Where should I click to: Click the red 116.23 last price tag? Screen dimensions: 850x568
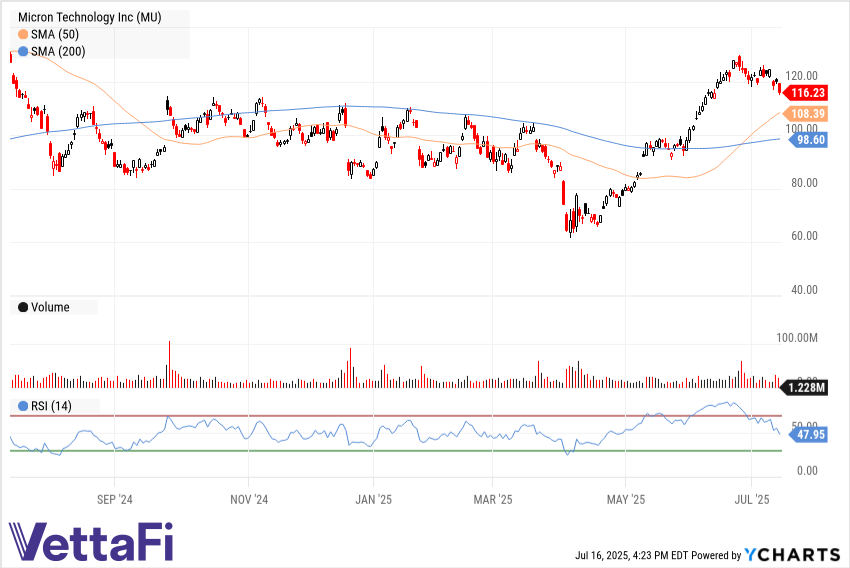[805, 93]
